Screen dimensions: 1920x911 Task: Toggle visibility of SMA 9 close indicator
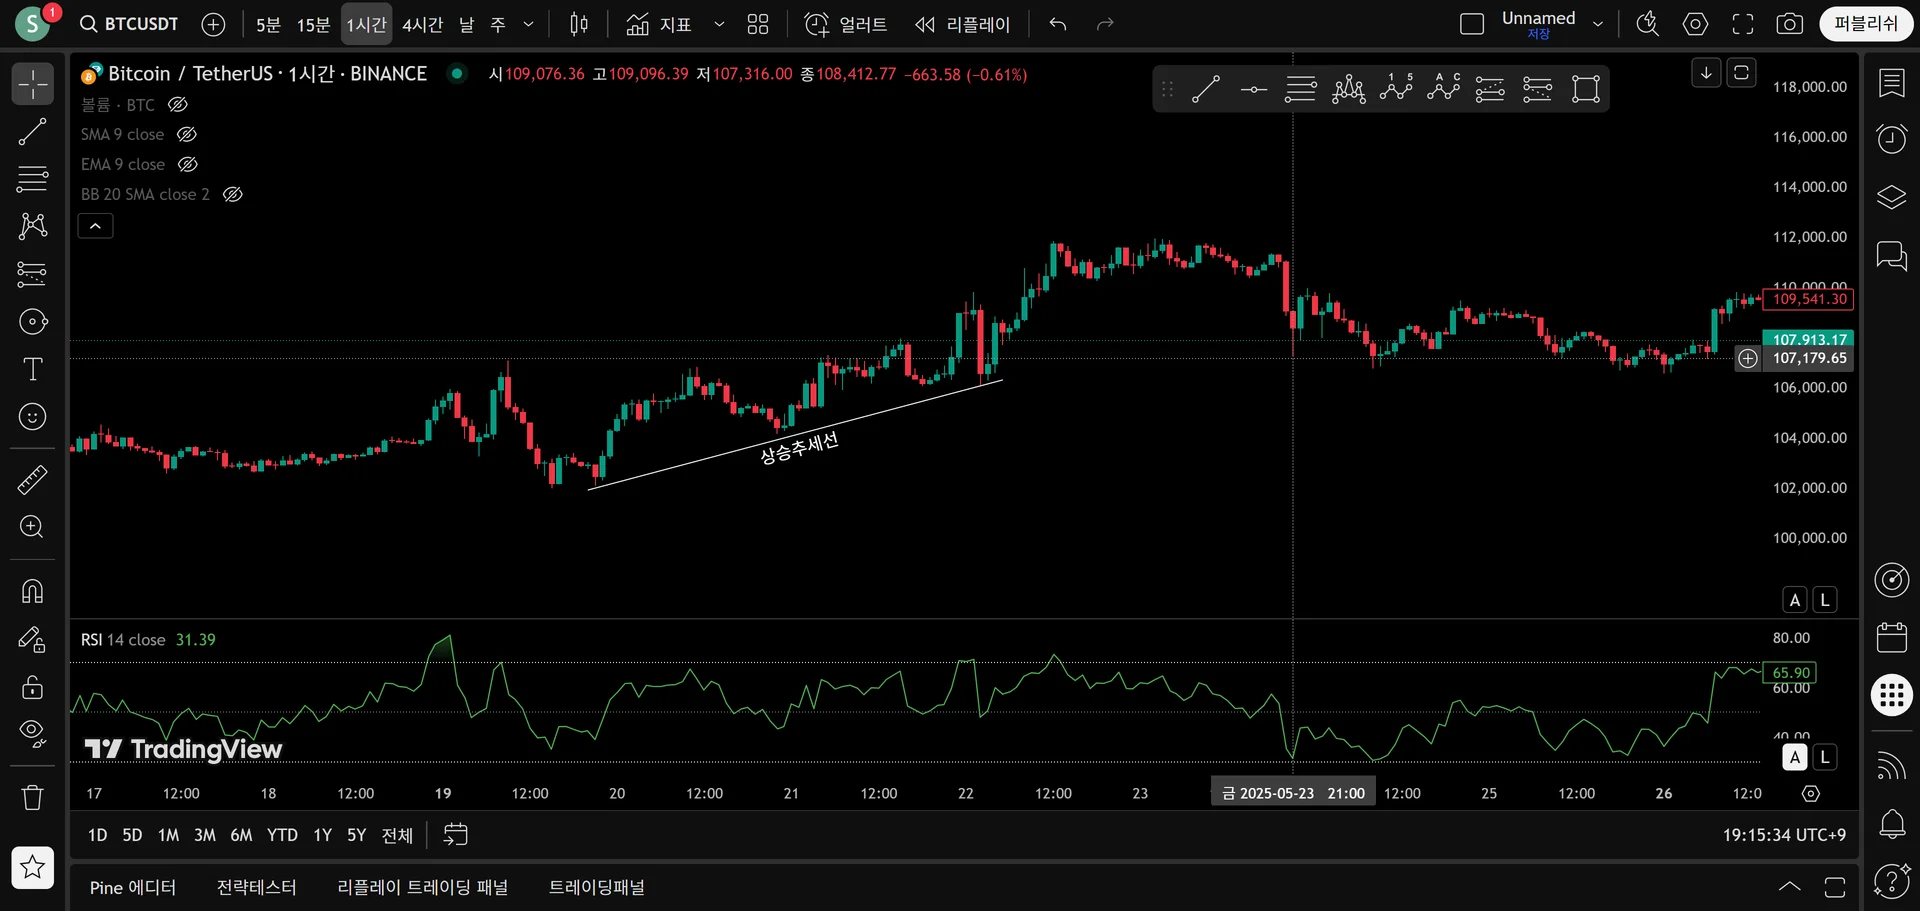click(x=186, y=134)
